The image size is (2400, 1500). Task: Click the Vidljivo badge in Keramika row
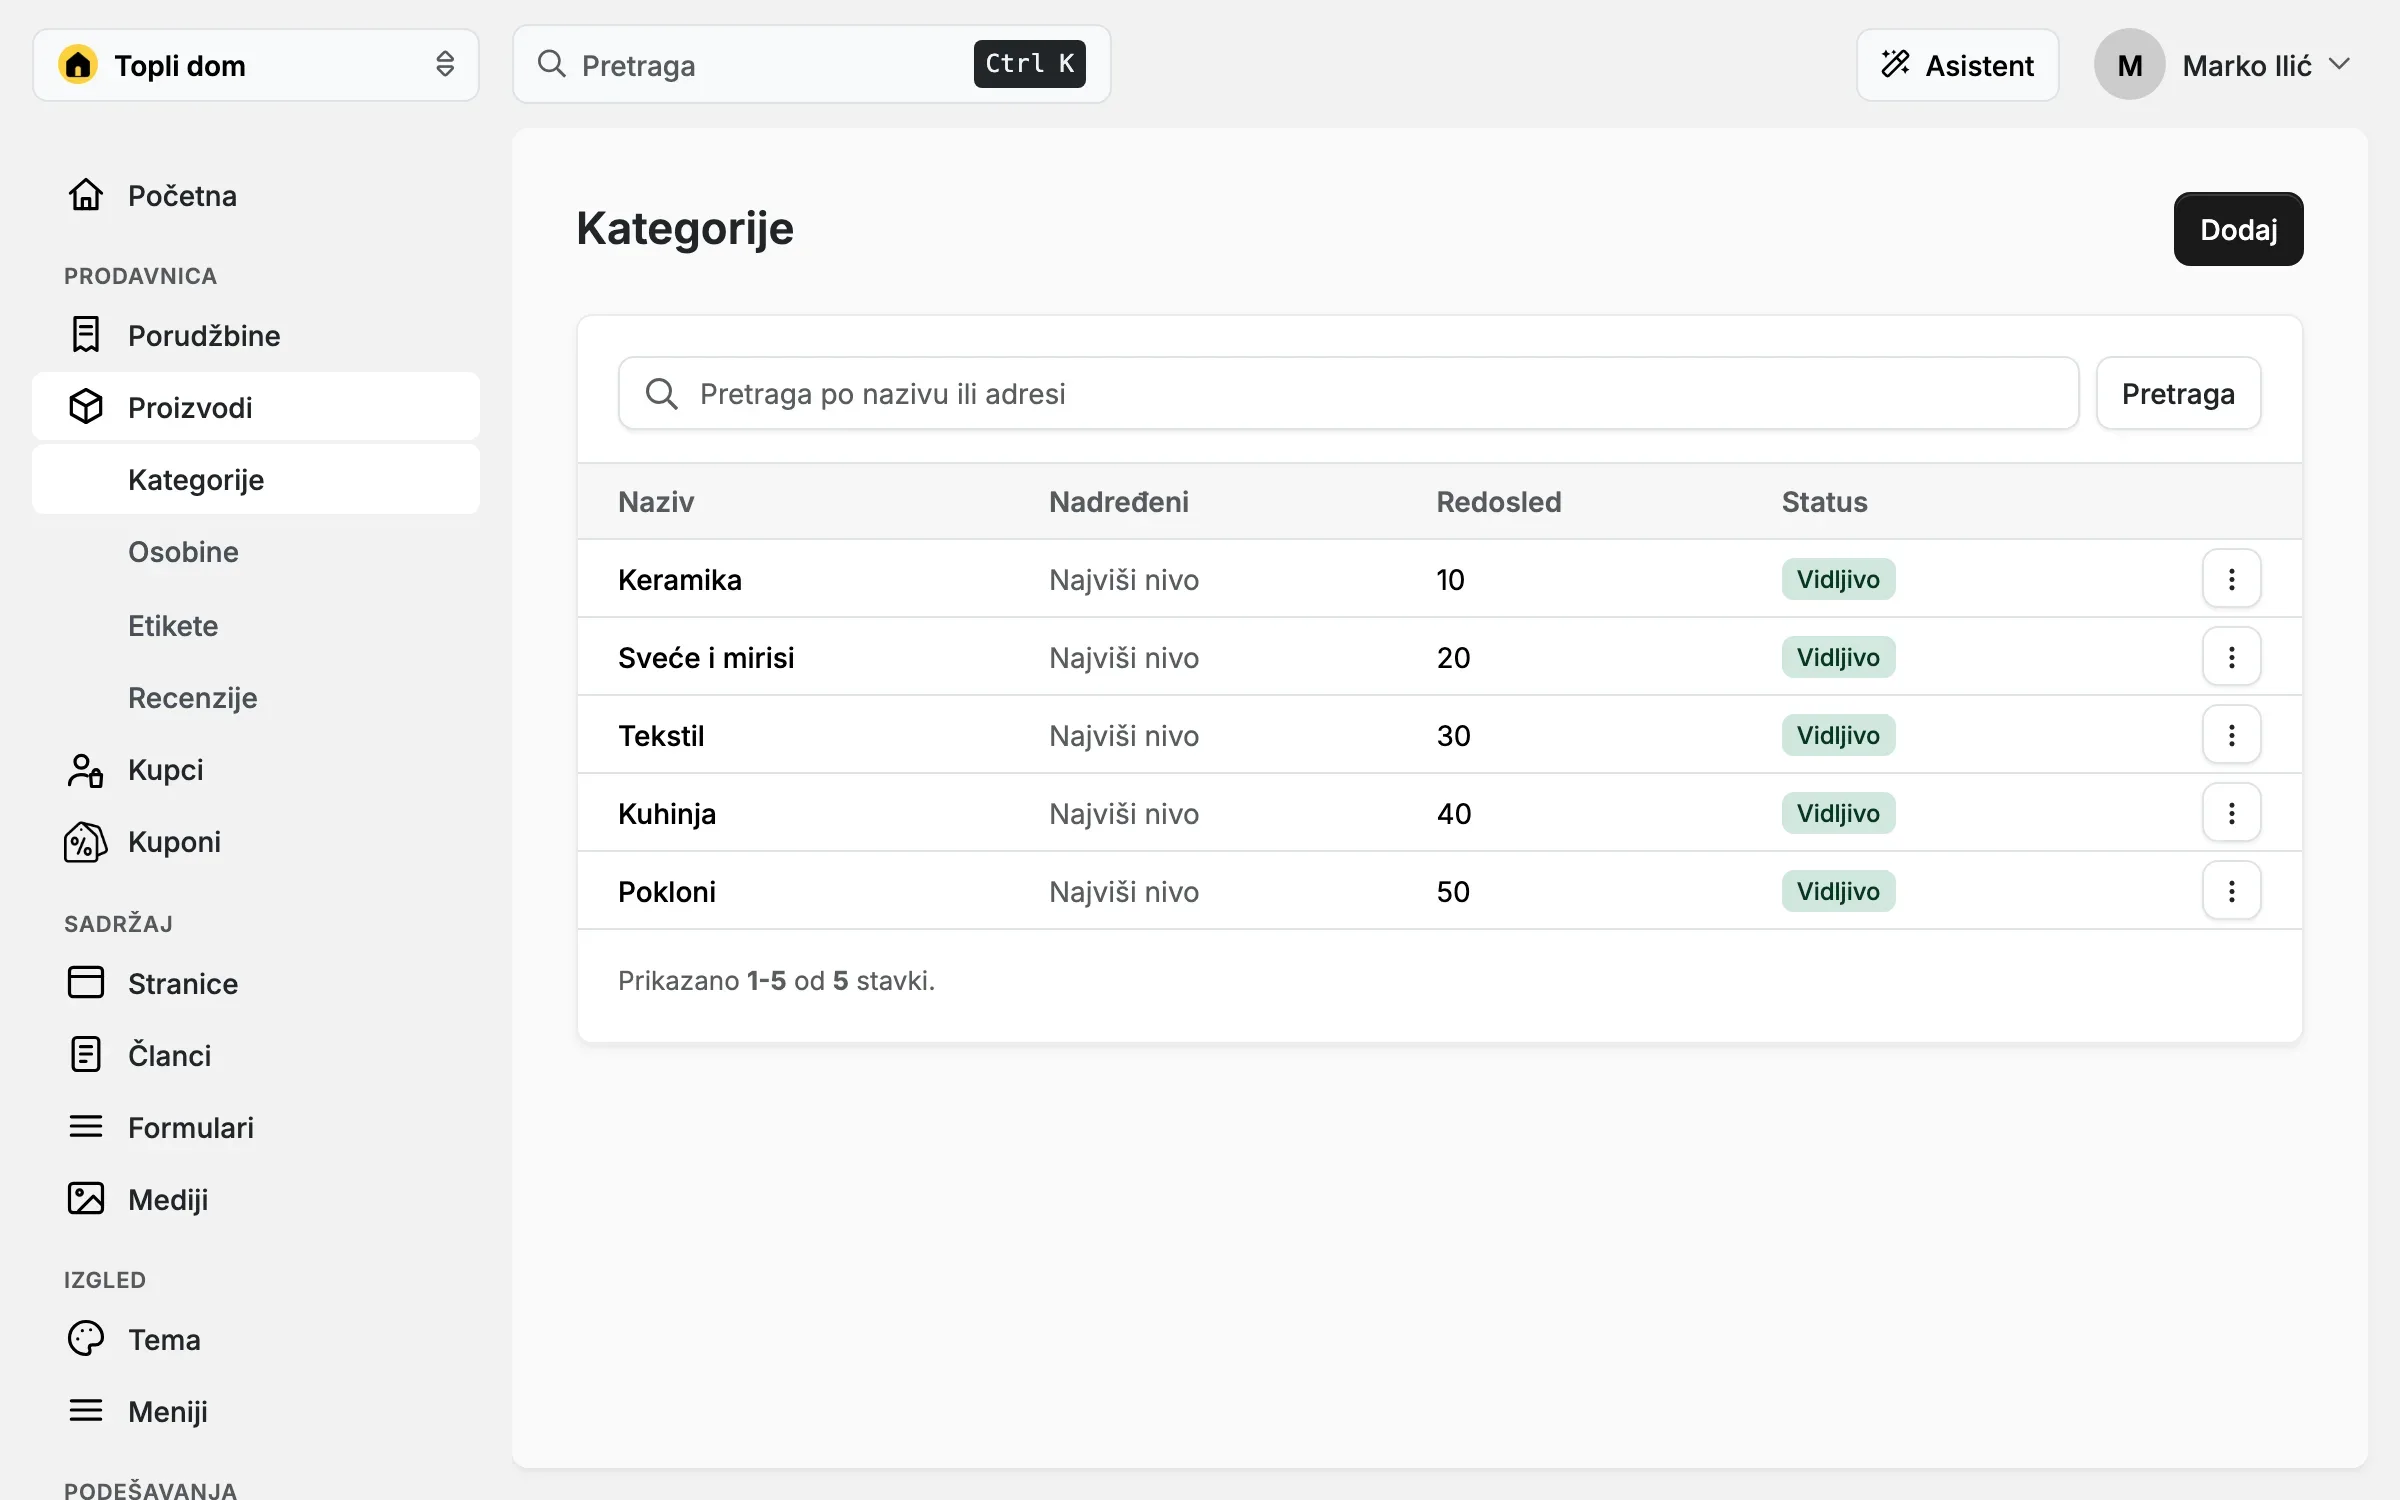(x=1838, y=579)
